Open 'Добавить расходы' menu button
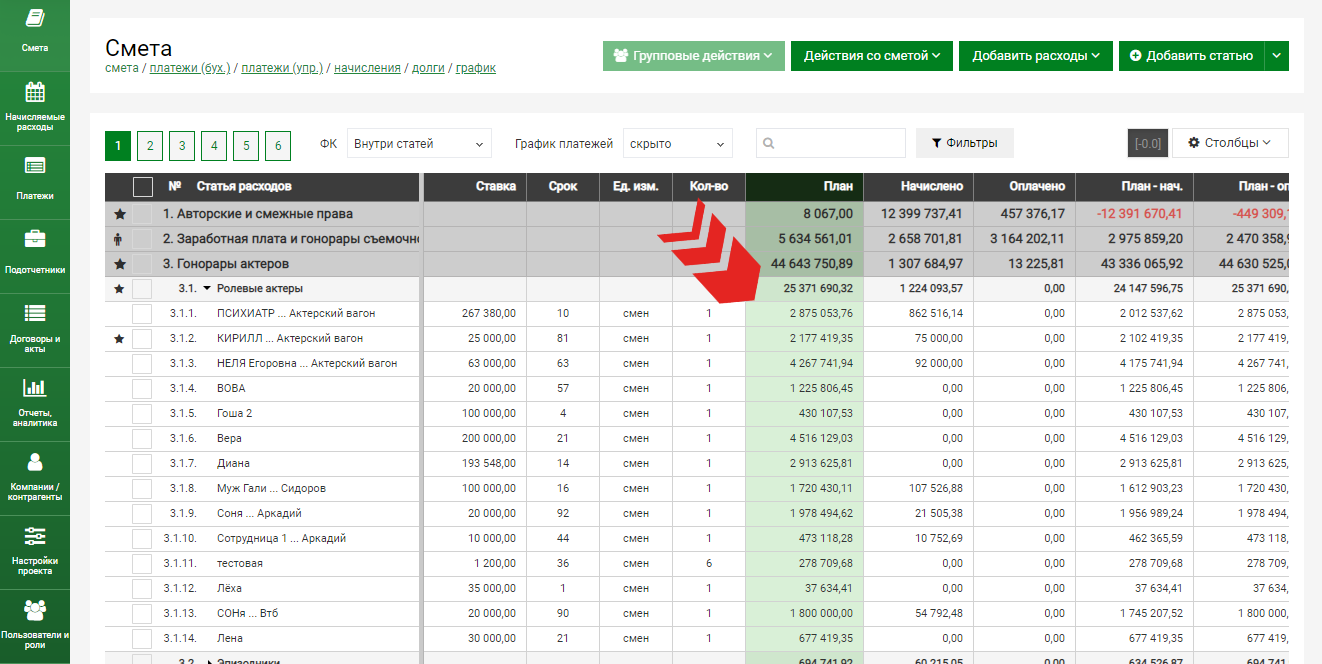1322x664 pixels. pyautogui.click(x=1035, y=56)
